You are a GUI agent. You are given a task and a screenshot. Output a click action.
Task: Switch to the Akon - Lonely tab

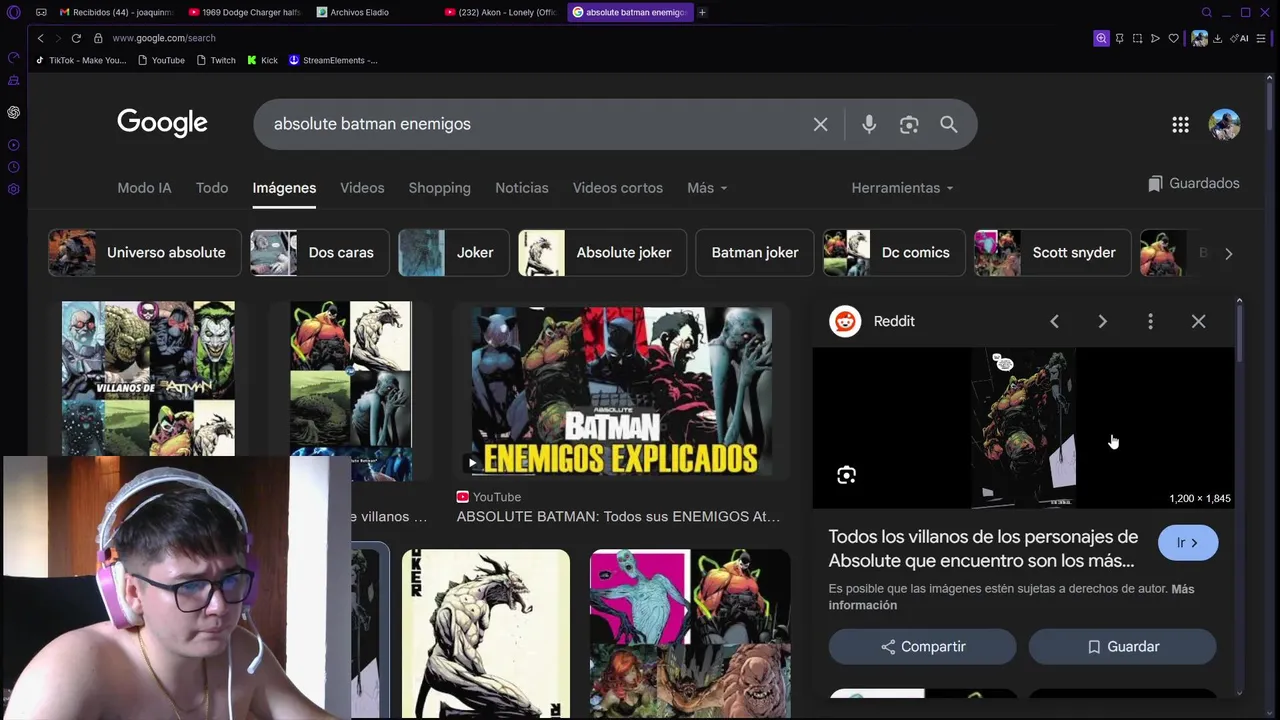[502, 12]
